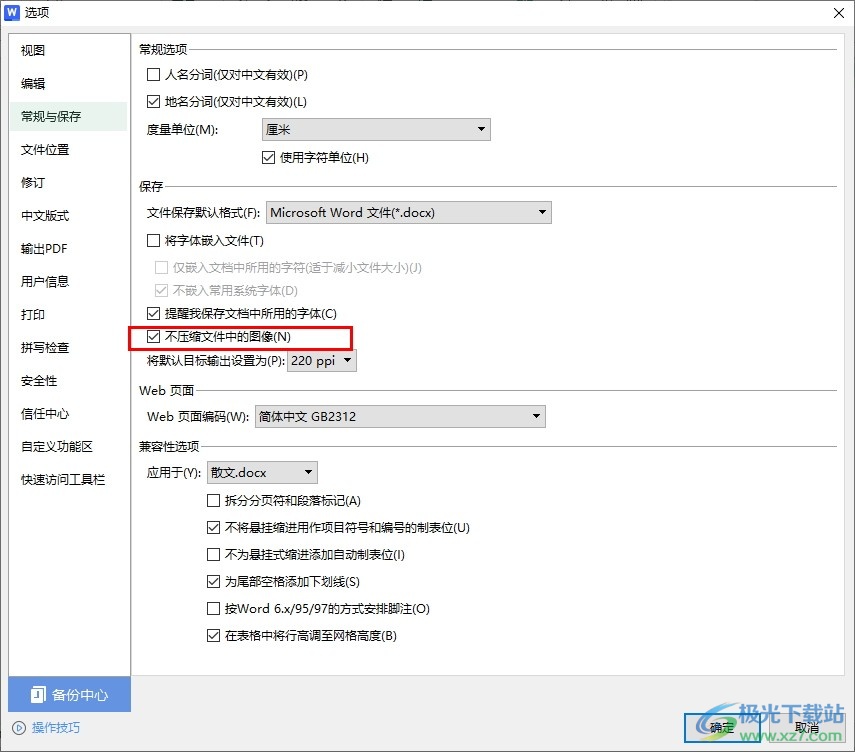855x752 pixels.
Task: Toggle 不压缩文件中的图像 checkbox
Action: click(153, 336)
